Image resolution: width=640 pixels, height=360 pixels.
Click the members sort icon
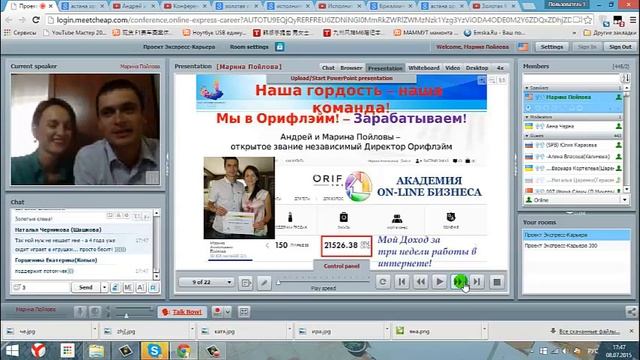point(625,78)
